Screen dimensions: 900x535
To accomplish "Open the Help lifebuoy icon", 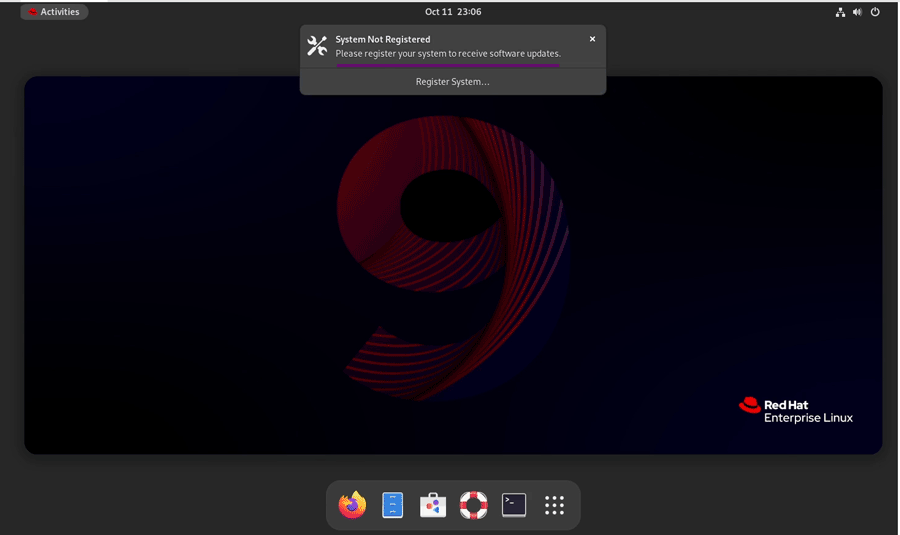I will [x=474, y=505].
